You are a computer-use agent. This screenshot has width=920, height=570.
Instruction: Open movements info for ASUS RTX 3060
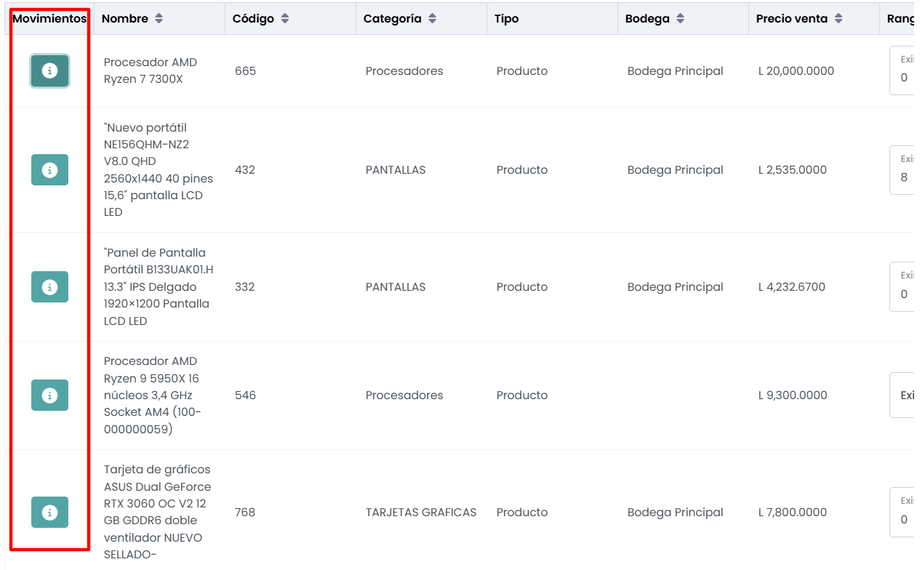click(x=49, y=512)
